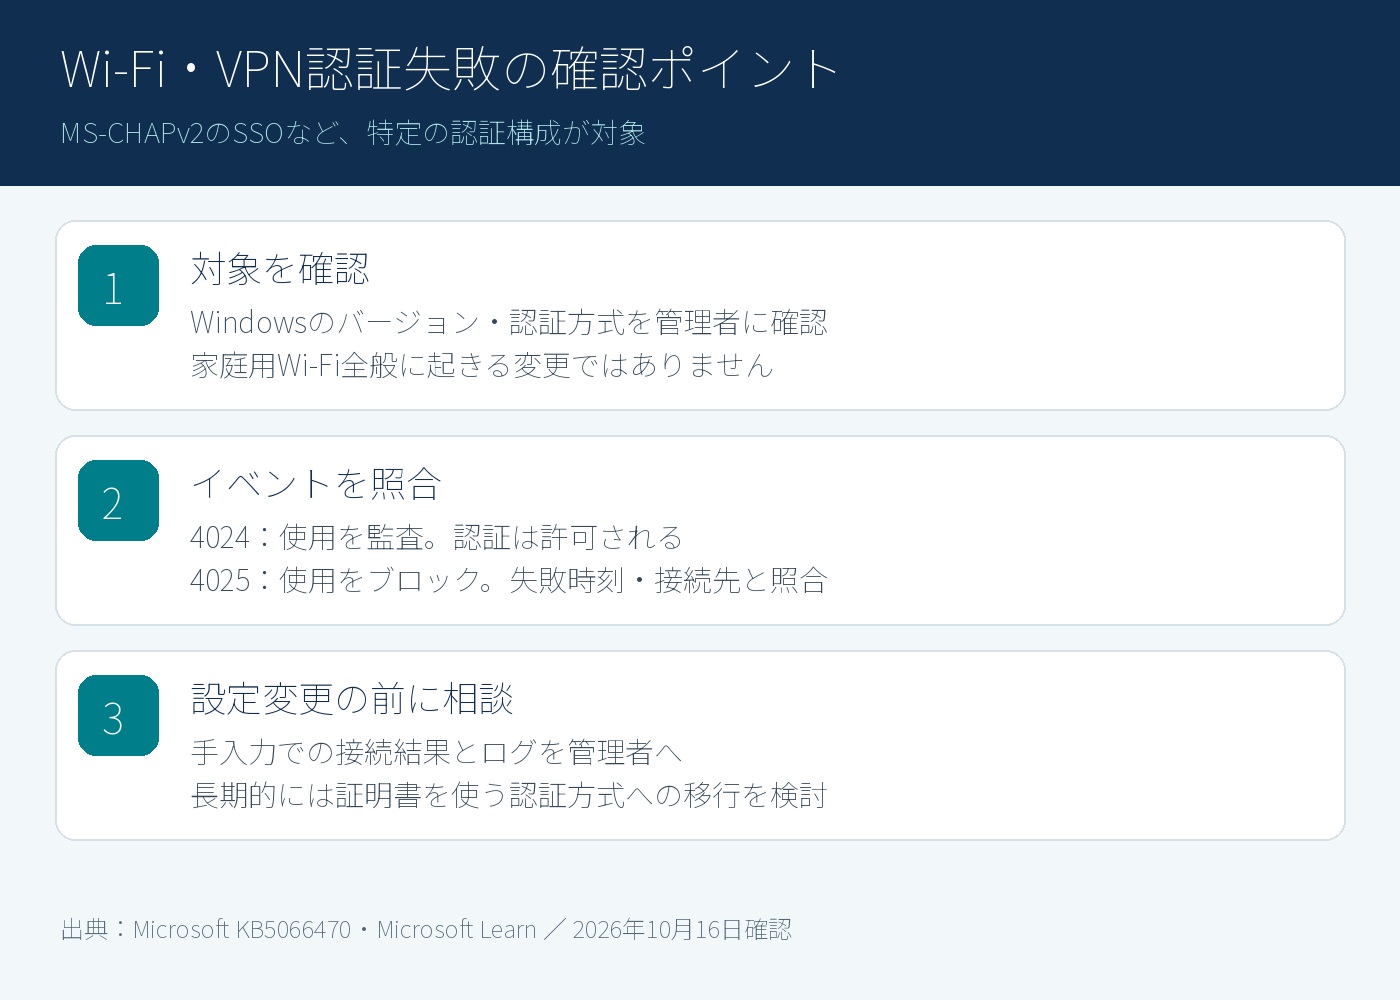1400x1000 pixels.
Task: Click the heading "イベントを照合"
Action: click(x=316, y=484)
